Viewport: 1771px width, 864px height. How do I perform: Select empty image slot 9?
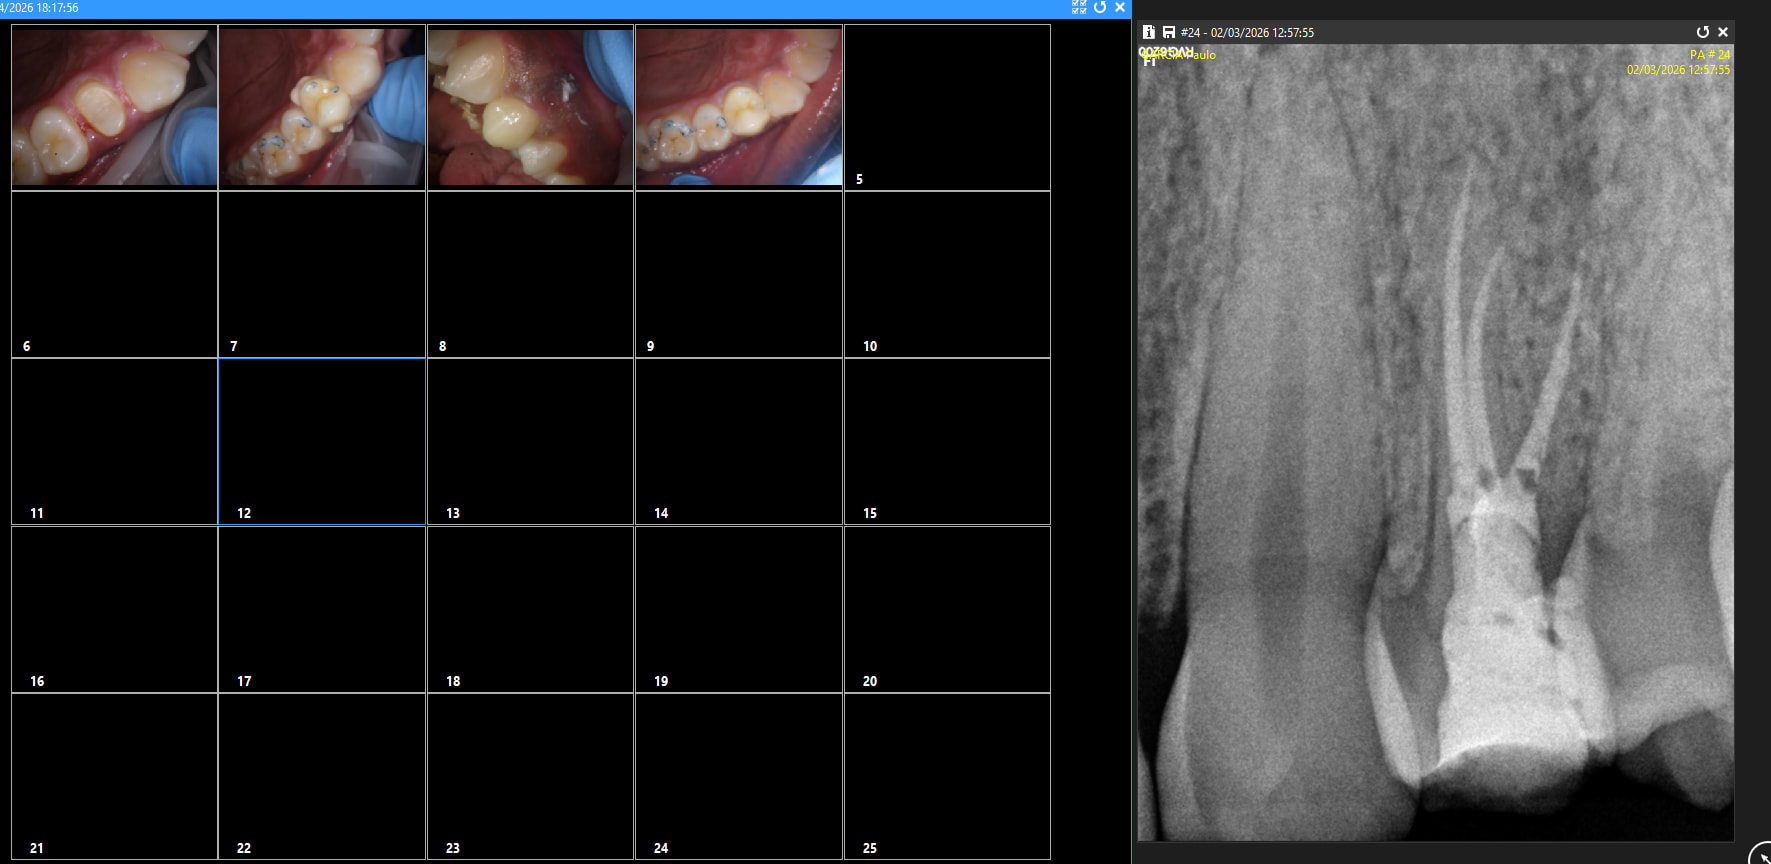point(739,274)
